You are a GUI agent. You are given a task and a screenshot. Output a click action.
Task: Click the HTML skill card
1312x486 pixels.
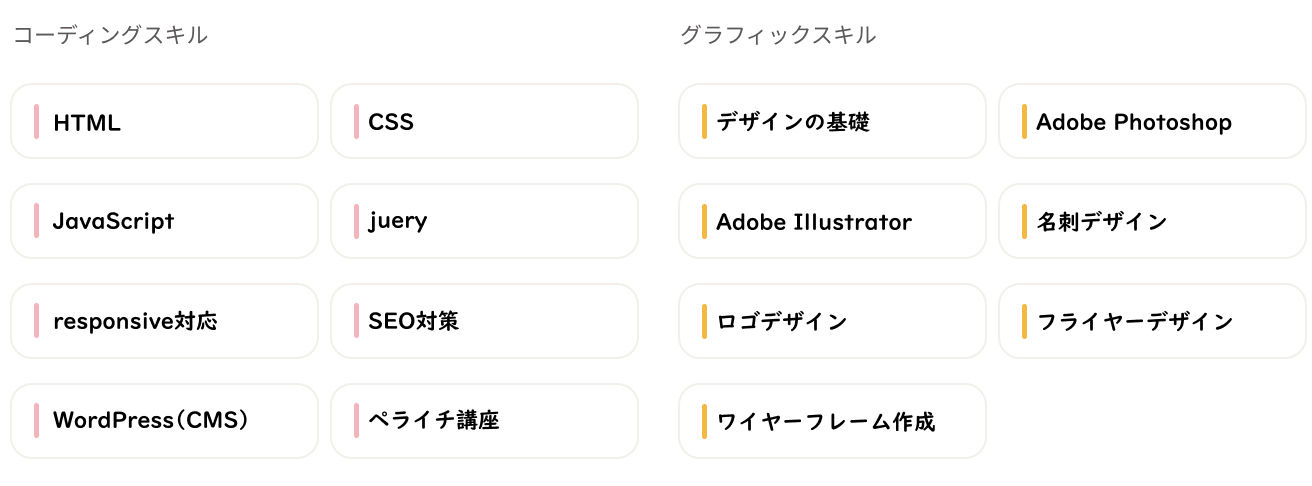click(x=164, y=122)
